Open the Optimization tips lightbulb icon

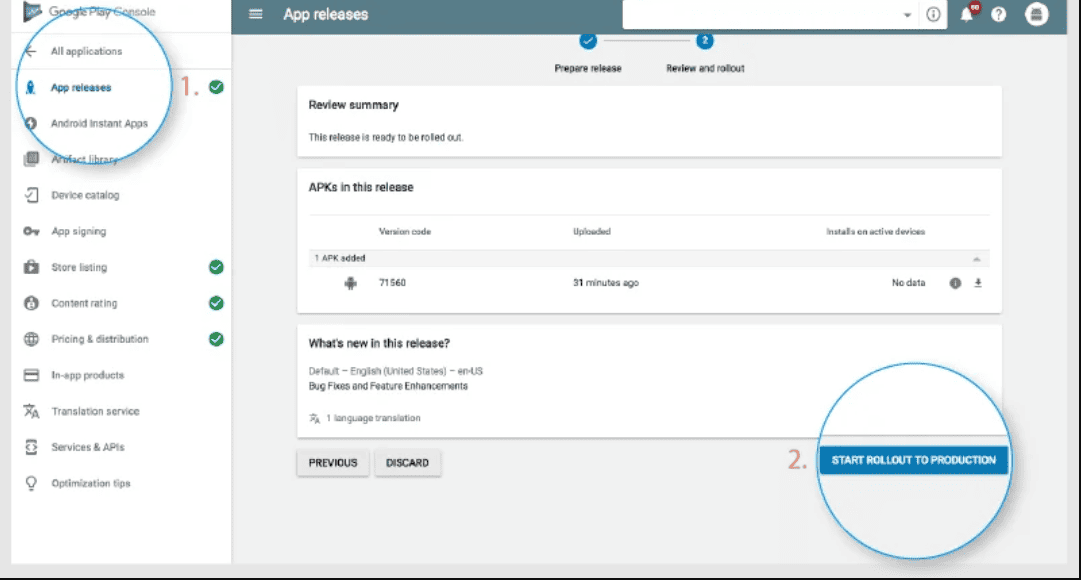[33, 483]
